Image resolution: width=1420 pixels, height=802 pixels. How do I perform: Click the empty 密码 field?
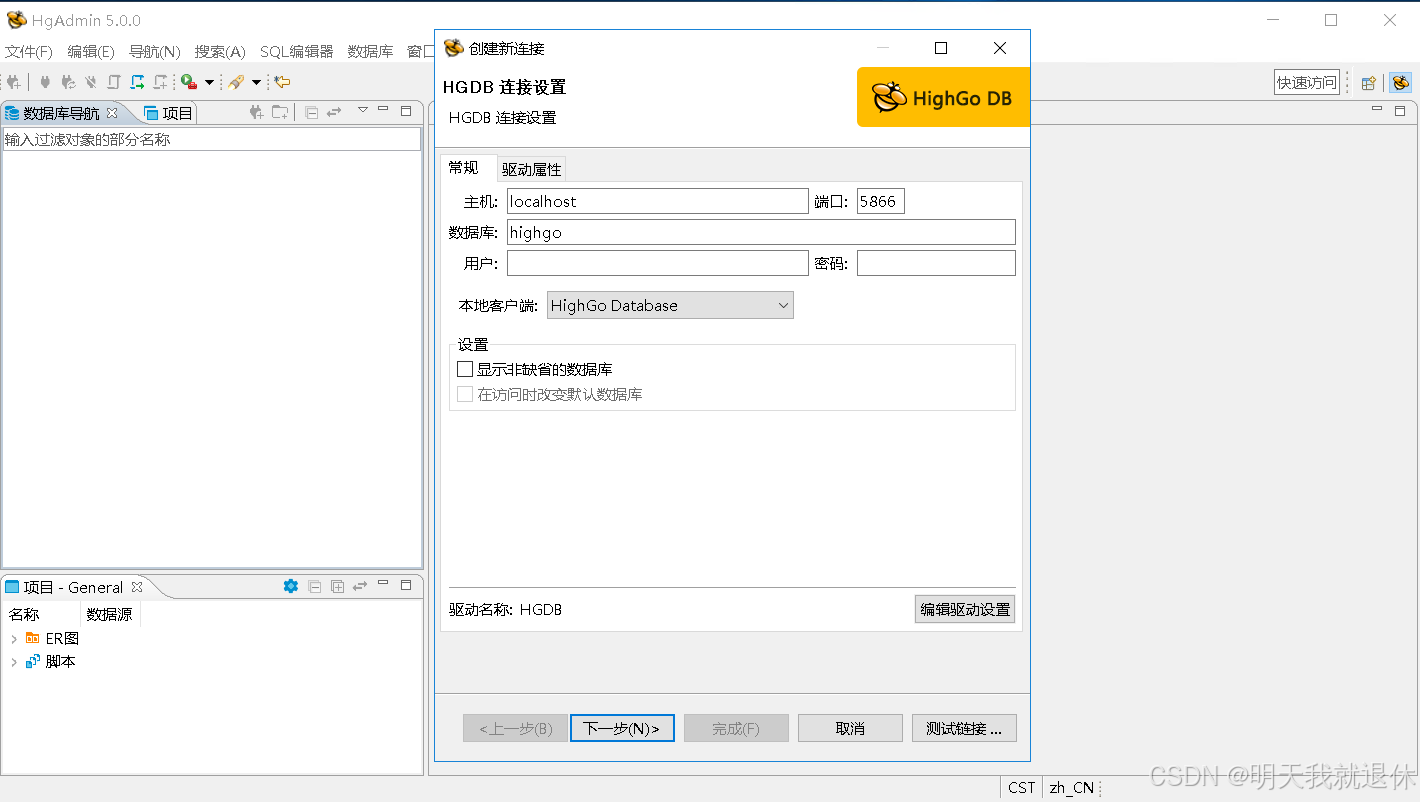click(x=936, y=263)
